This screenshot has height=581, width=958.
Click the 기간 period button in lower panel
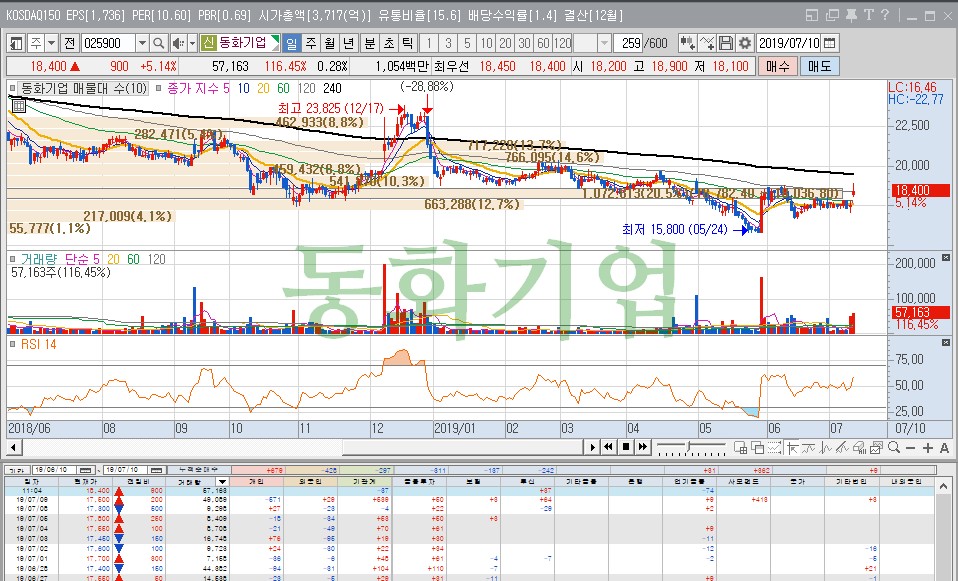click(x=16, y=470)
